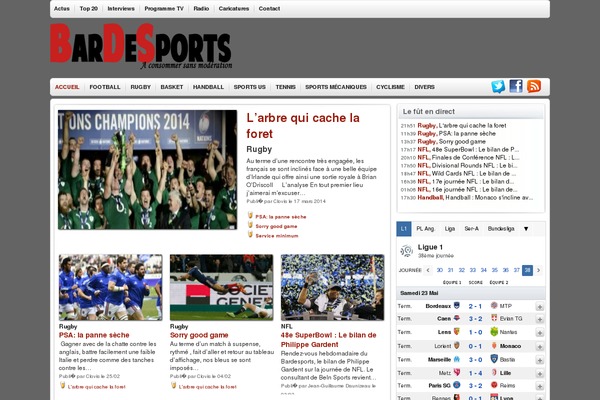Expand Marseille - Bastia match details
The image size is (600, 400).
540,360
